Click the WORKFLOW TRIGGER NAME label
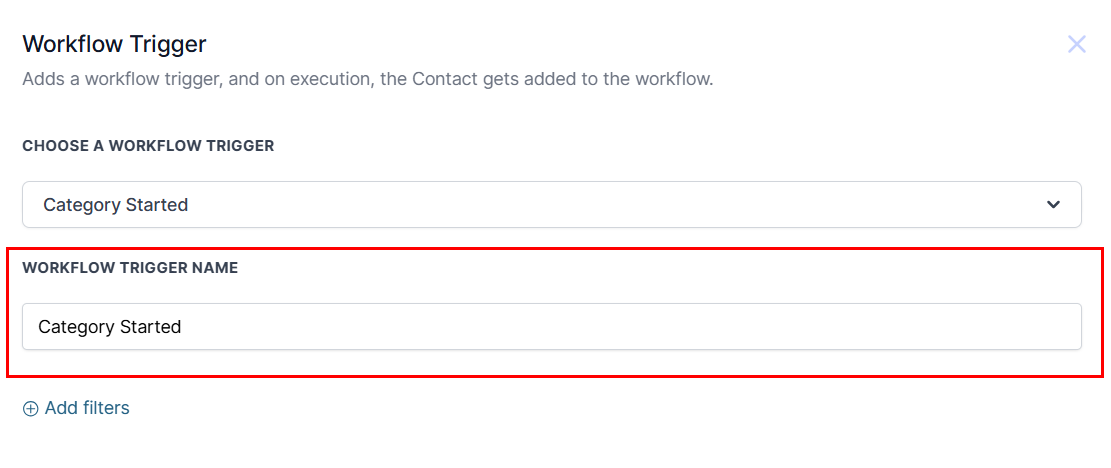The width and height of the screenshot is (1111, 468). (130, 268)
